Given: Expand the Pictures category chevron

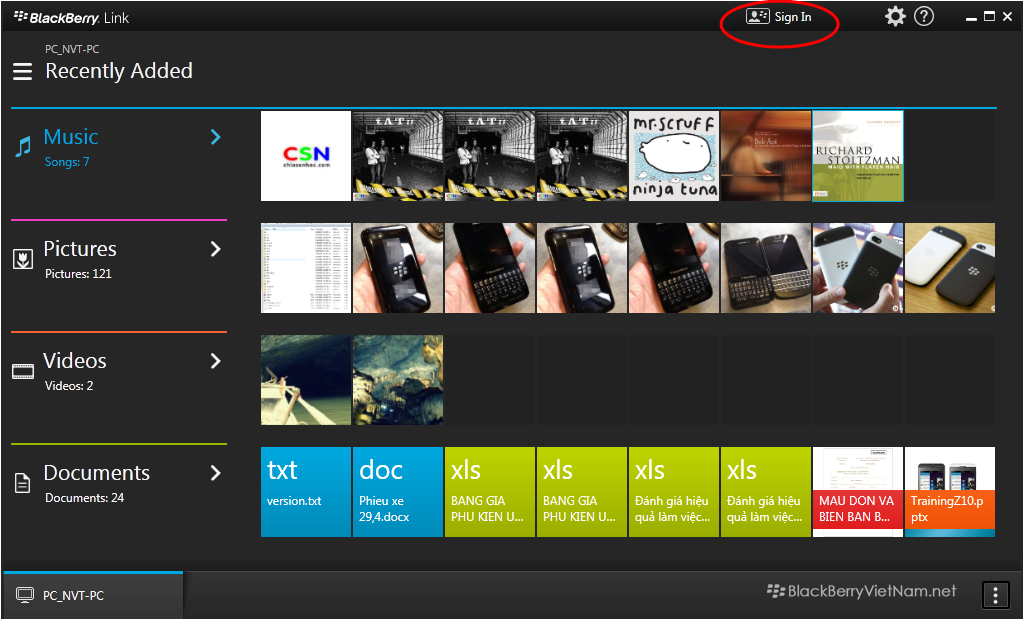Looking at the screenshot, I should tap(215, 249).
